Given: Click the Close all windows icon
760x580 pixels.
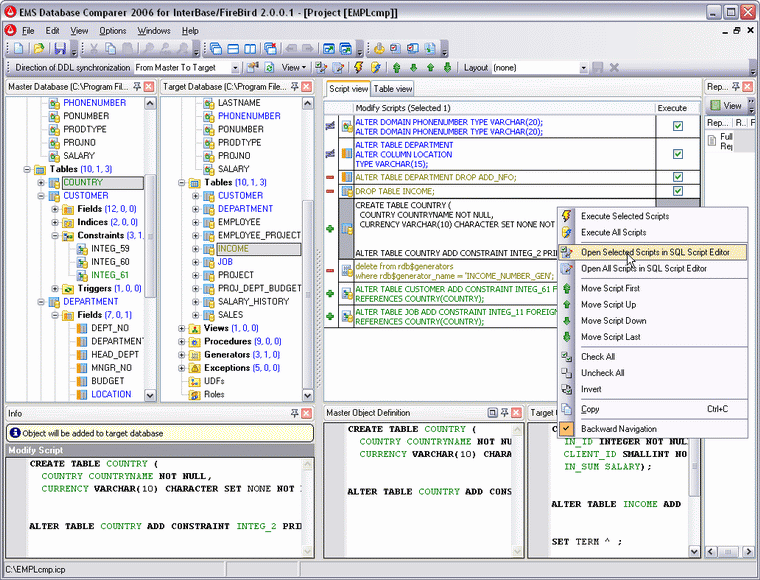Looking at the screenshot, I should tap(270, 48).
